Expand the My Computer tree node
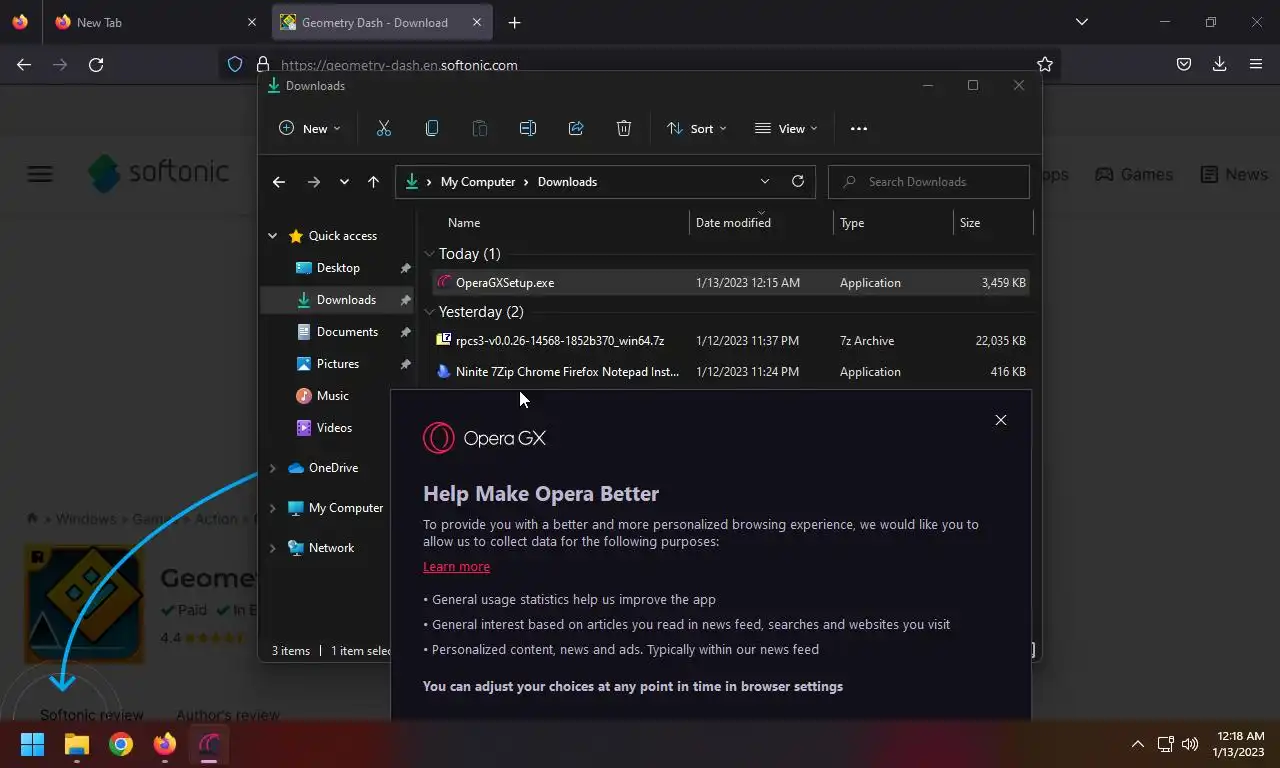Image resolution: width=1280 pixels, height=768 pixels. click(272, 508)
